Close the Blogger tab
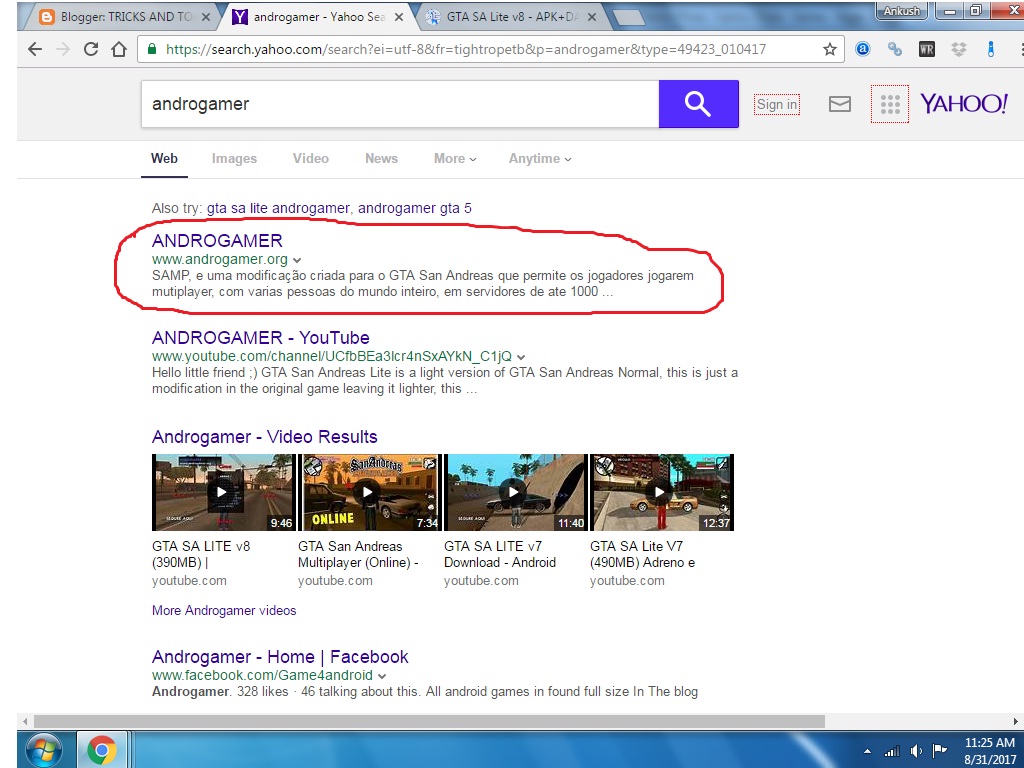This screenshot has height=768, width=1024. (x=206, y=17)
